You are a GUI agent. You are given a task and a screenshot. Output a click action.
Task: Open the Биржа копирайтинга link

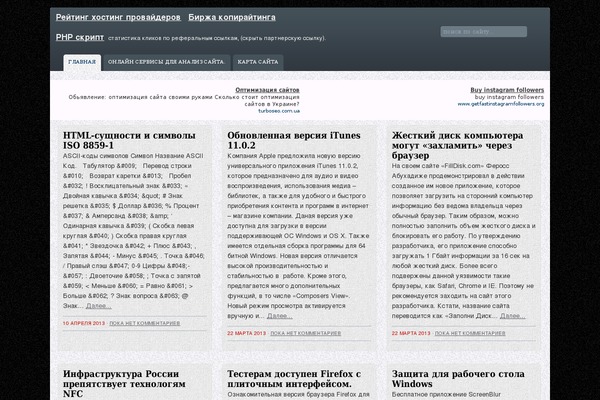pos(232,17)
